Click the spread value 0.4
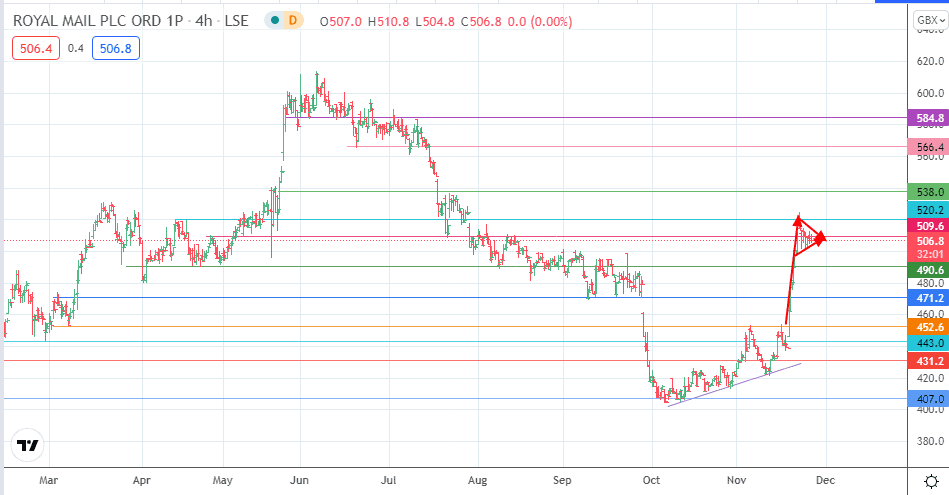Screen dimensions: 949x495 [x=76, y=48]
